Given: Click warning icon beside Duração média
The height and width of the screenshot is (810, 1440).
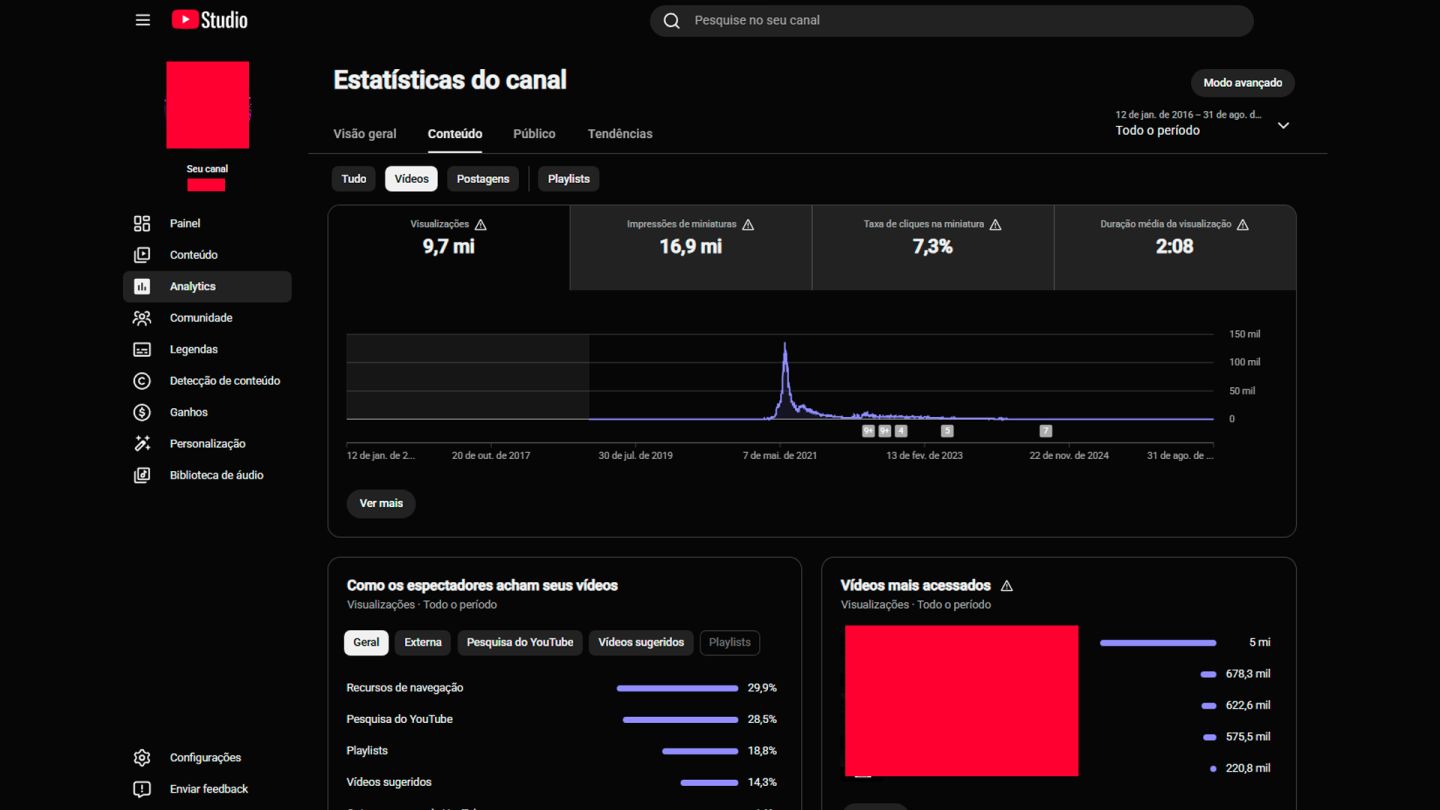Looking at the screenshot, I should pyautogui.click(x=1243, y=225).
